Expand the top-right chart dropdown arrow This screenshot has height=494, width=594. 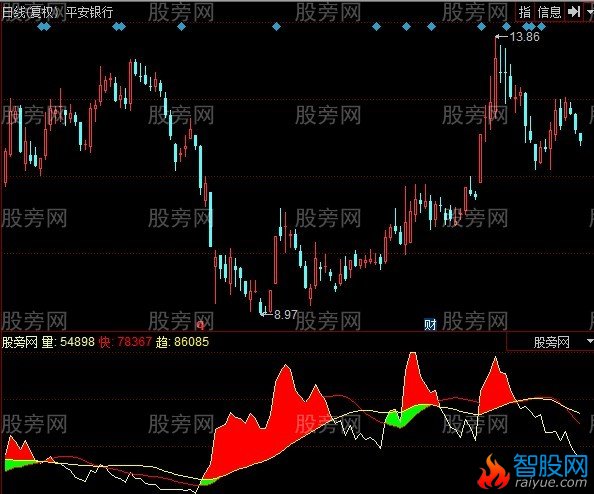[589, 12]
